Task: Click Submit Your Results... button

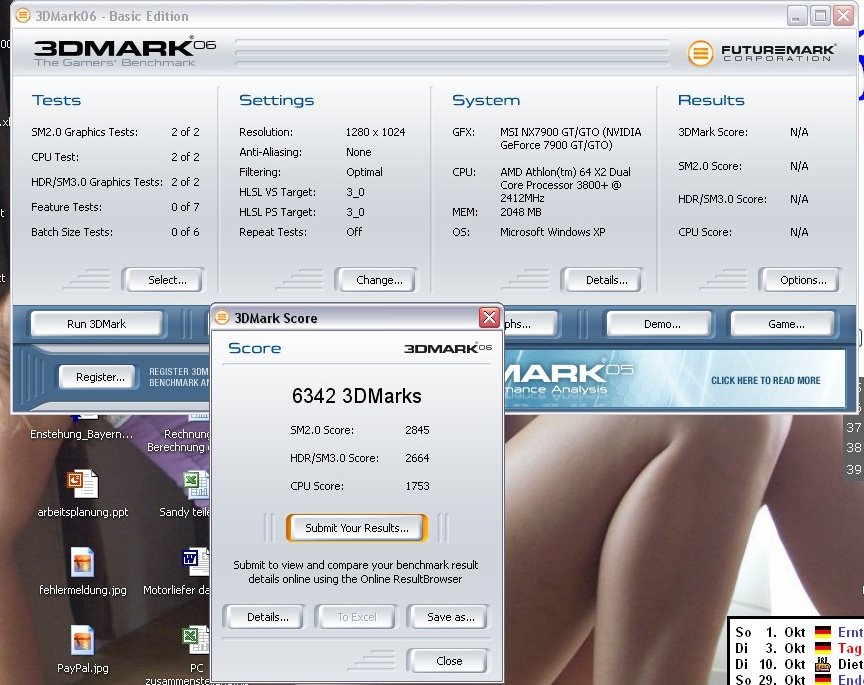Action: (357, 527)
